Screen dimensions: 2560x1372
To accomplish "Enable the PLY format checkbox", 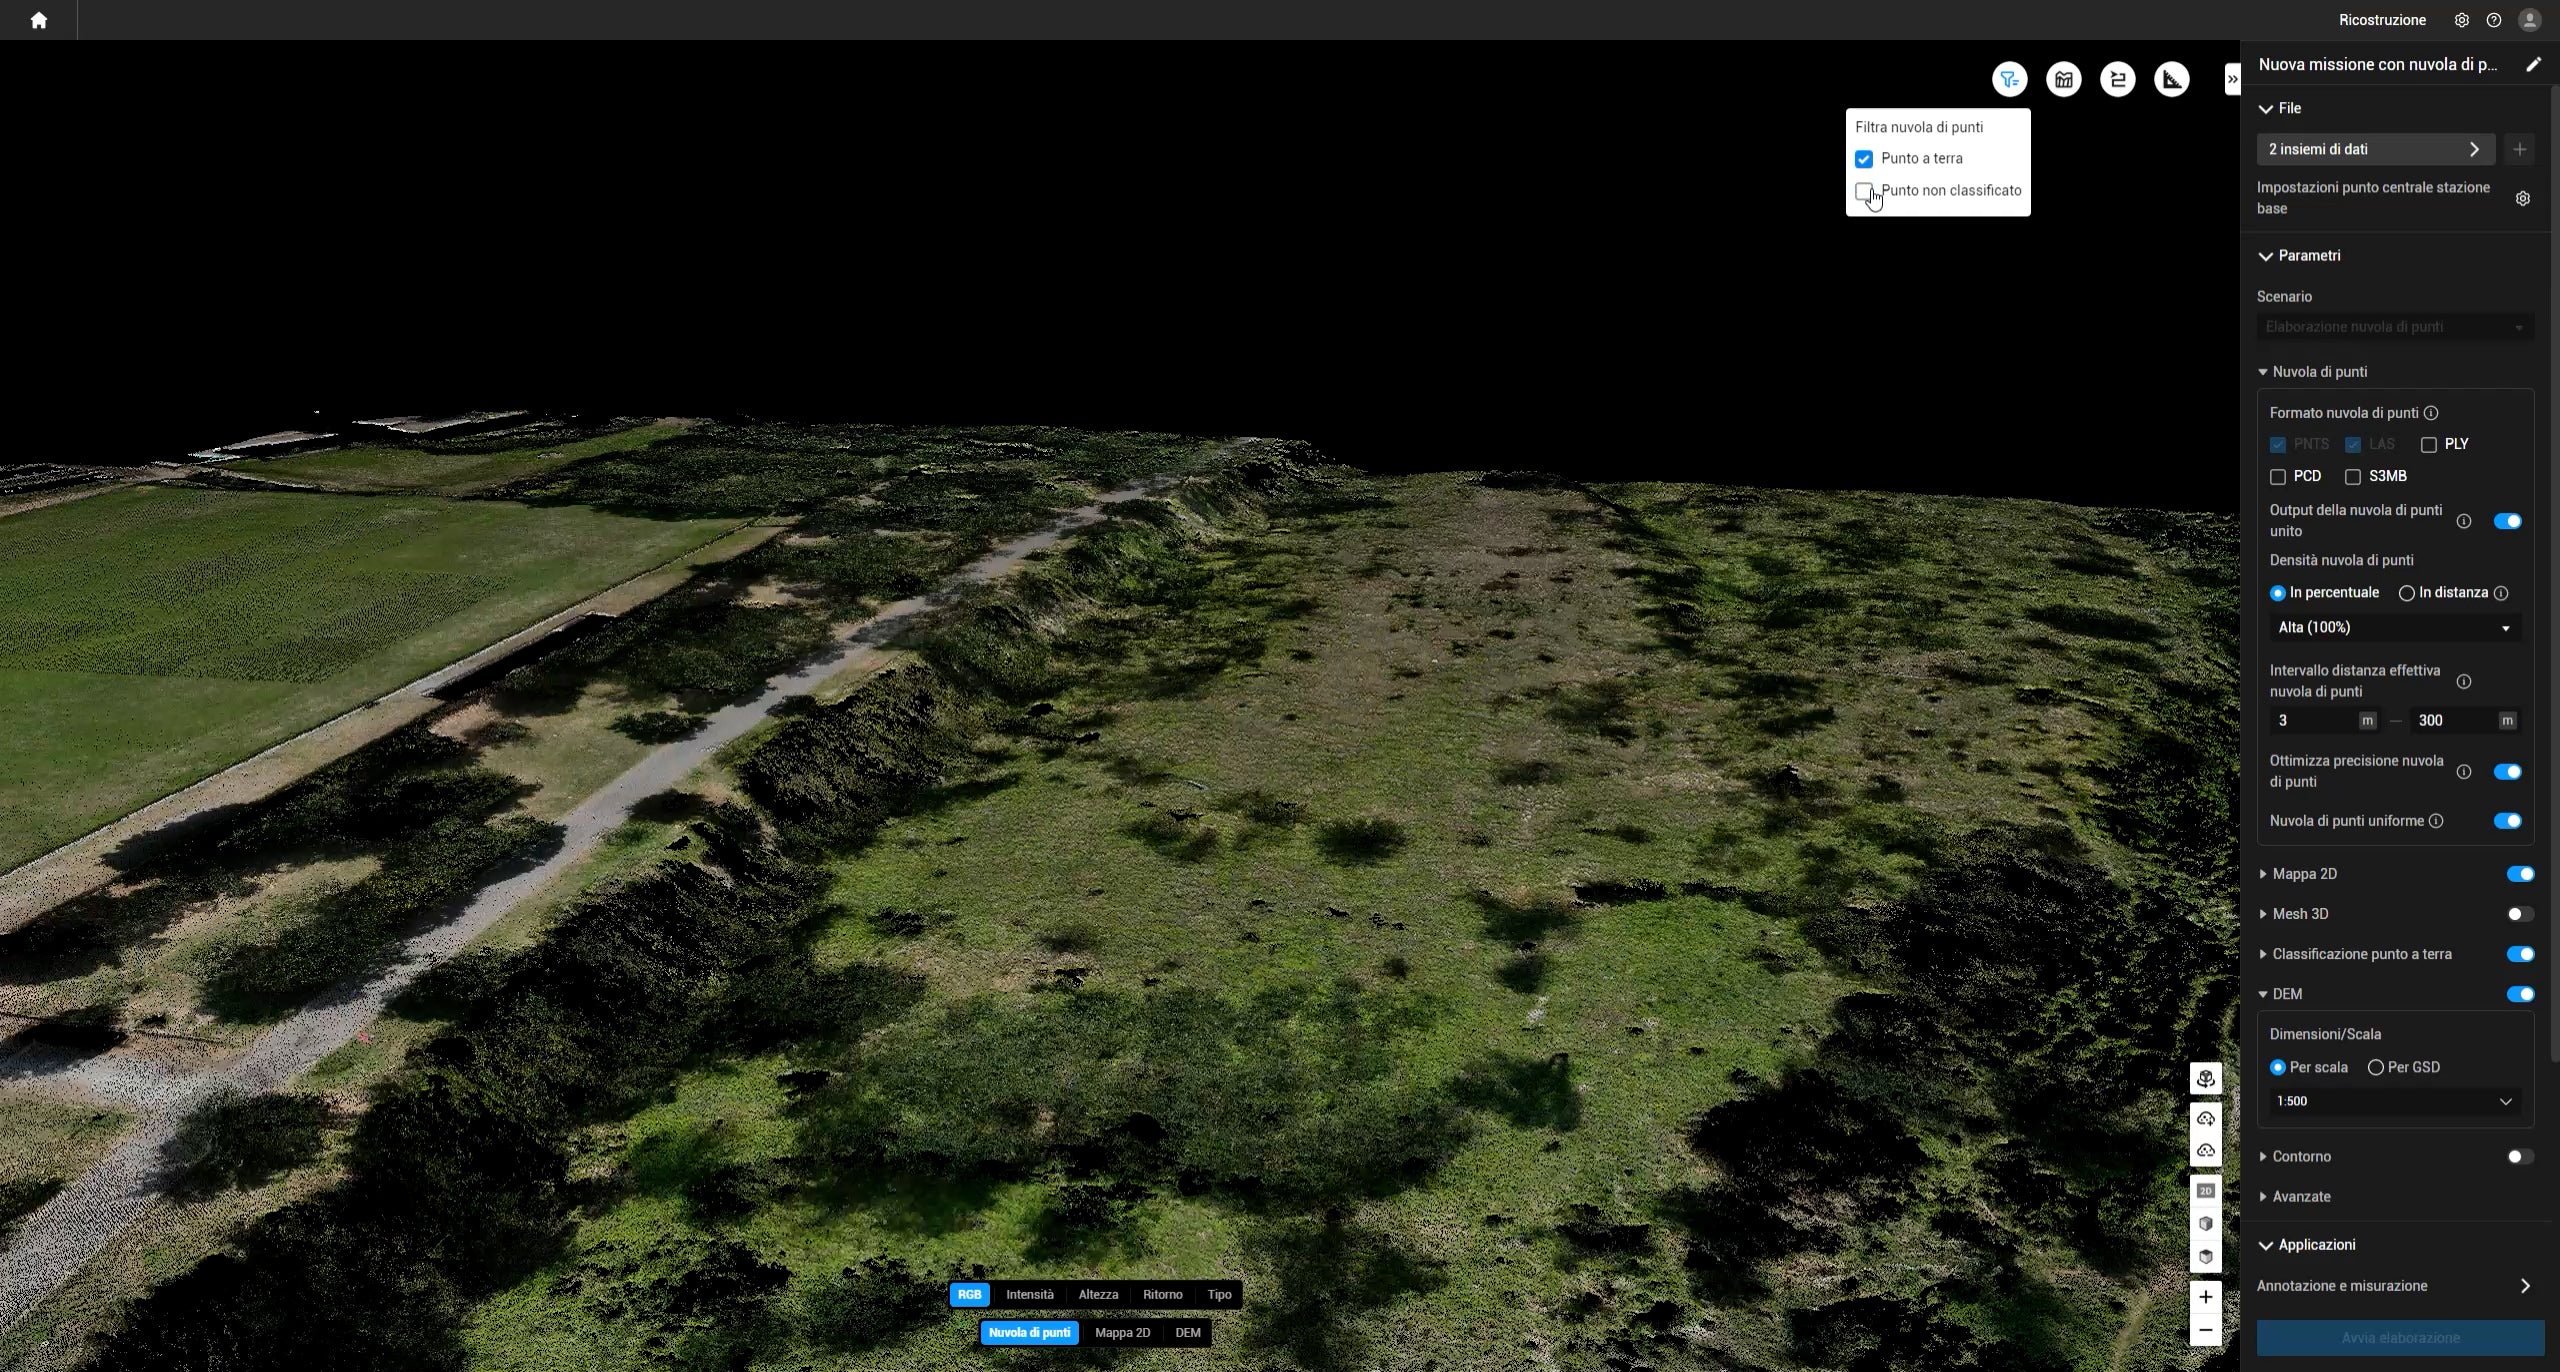I will pos(2429,444).
